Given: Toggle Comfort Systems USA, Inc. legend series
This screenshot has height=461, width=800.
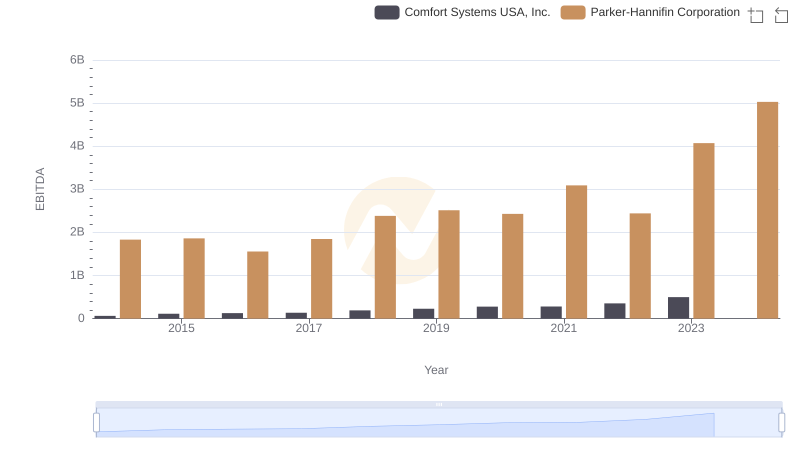Looking at the screenshot, I should click(462, 12).
